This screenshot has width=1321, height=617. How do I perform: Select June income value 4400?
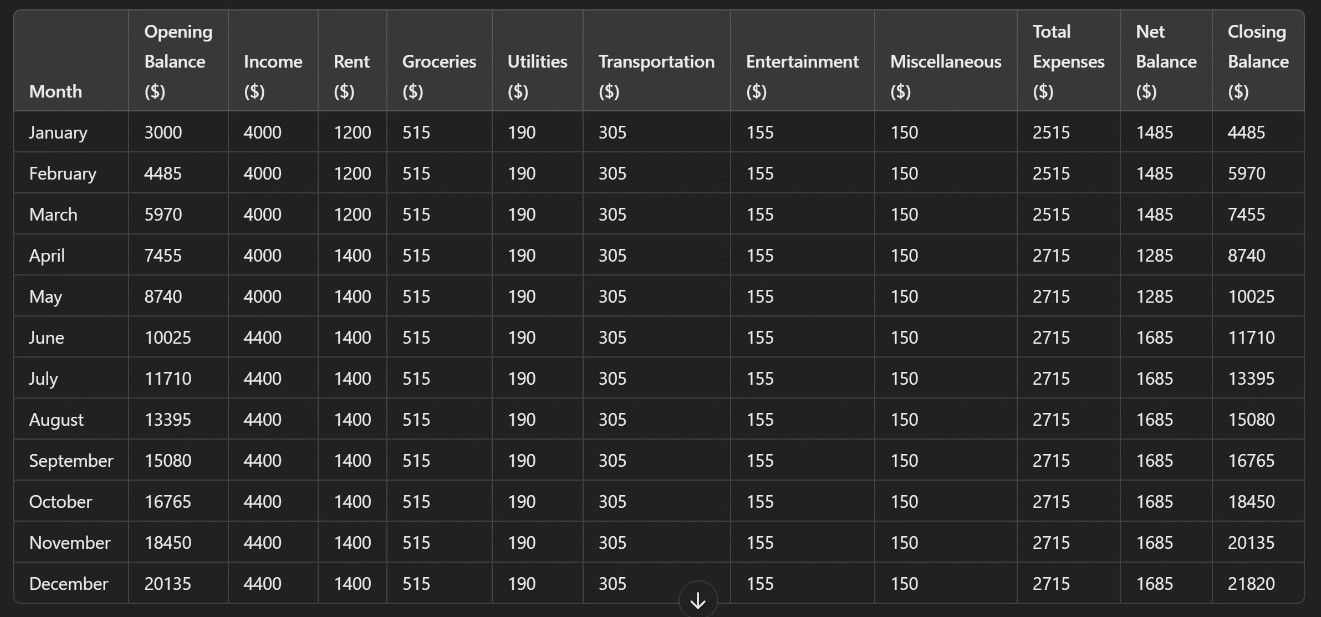click(x=262, y=337)
